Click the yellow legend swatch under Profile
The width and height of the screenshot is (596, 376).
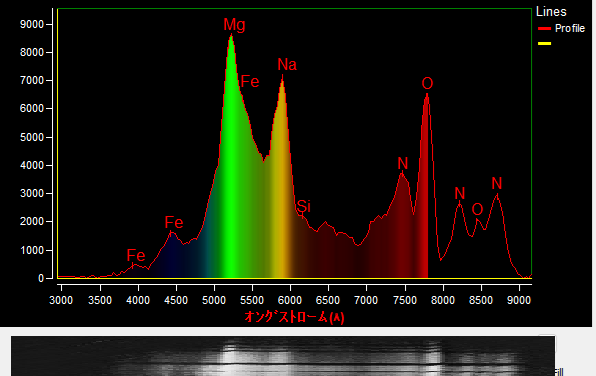tap(544, 43)
